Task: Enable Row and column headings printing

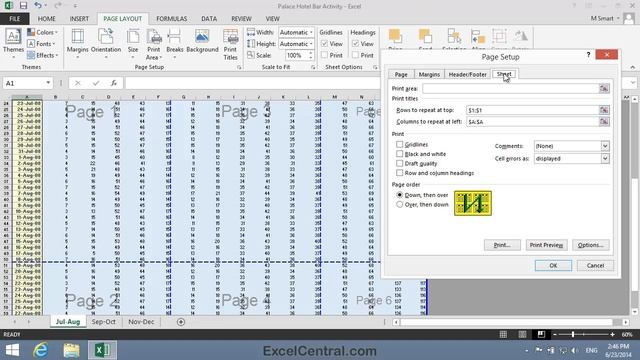Action: pyautogui.click(x=400, y=173)
